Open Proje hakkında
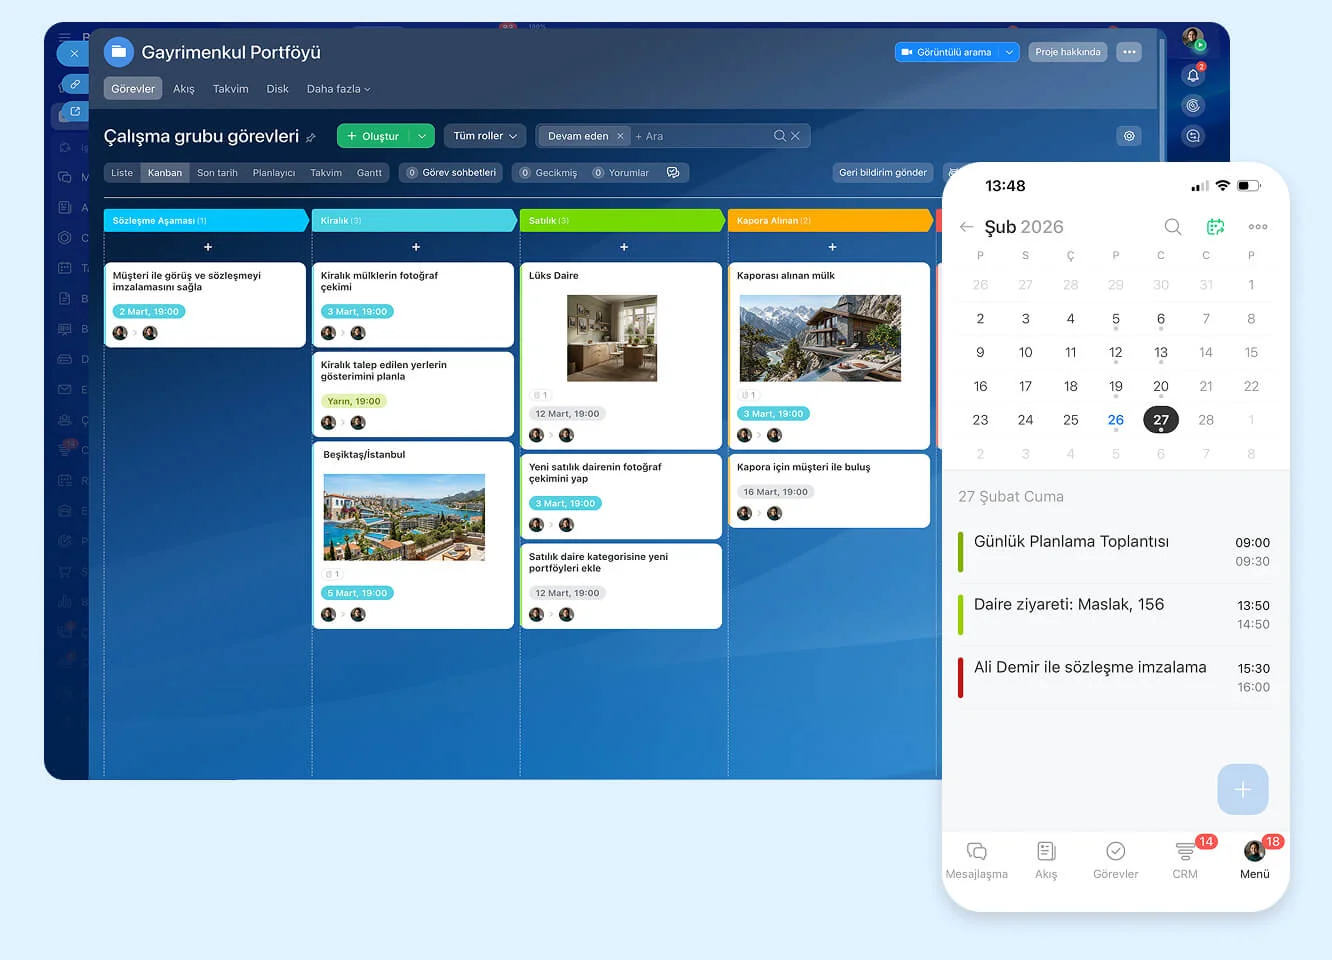The width and height of the screenshot is (1332, 960). coord(1067,52)
